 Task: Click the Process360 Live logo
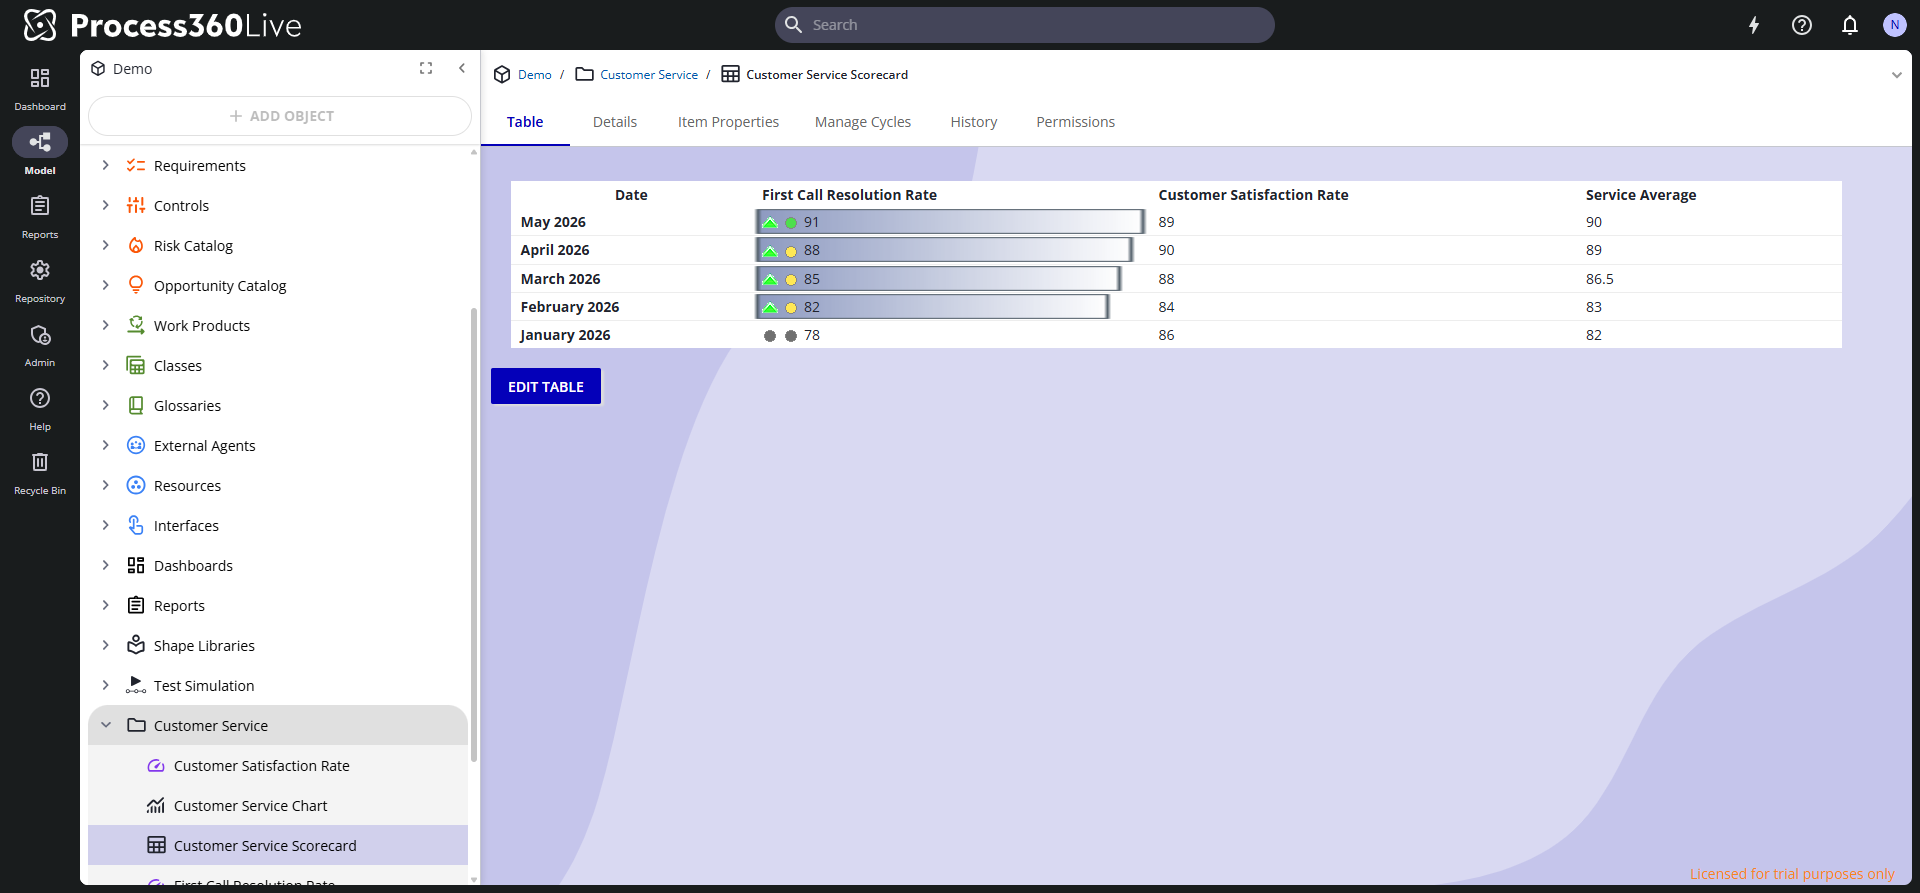(162, 25)
